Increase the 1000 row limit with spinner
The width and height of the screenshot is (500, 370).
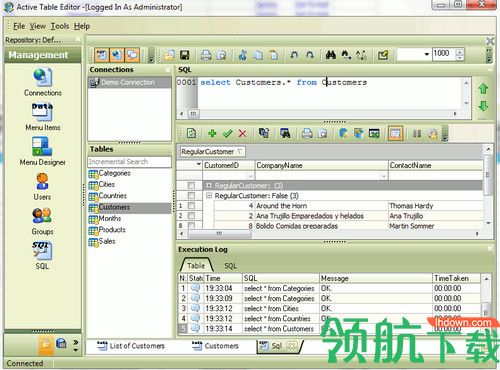point(460,52)
